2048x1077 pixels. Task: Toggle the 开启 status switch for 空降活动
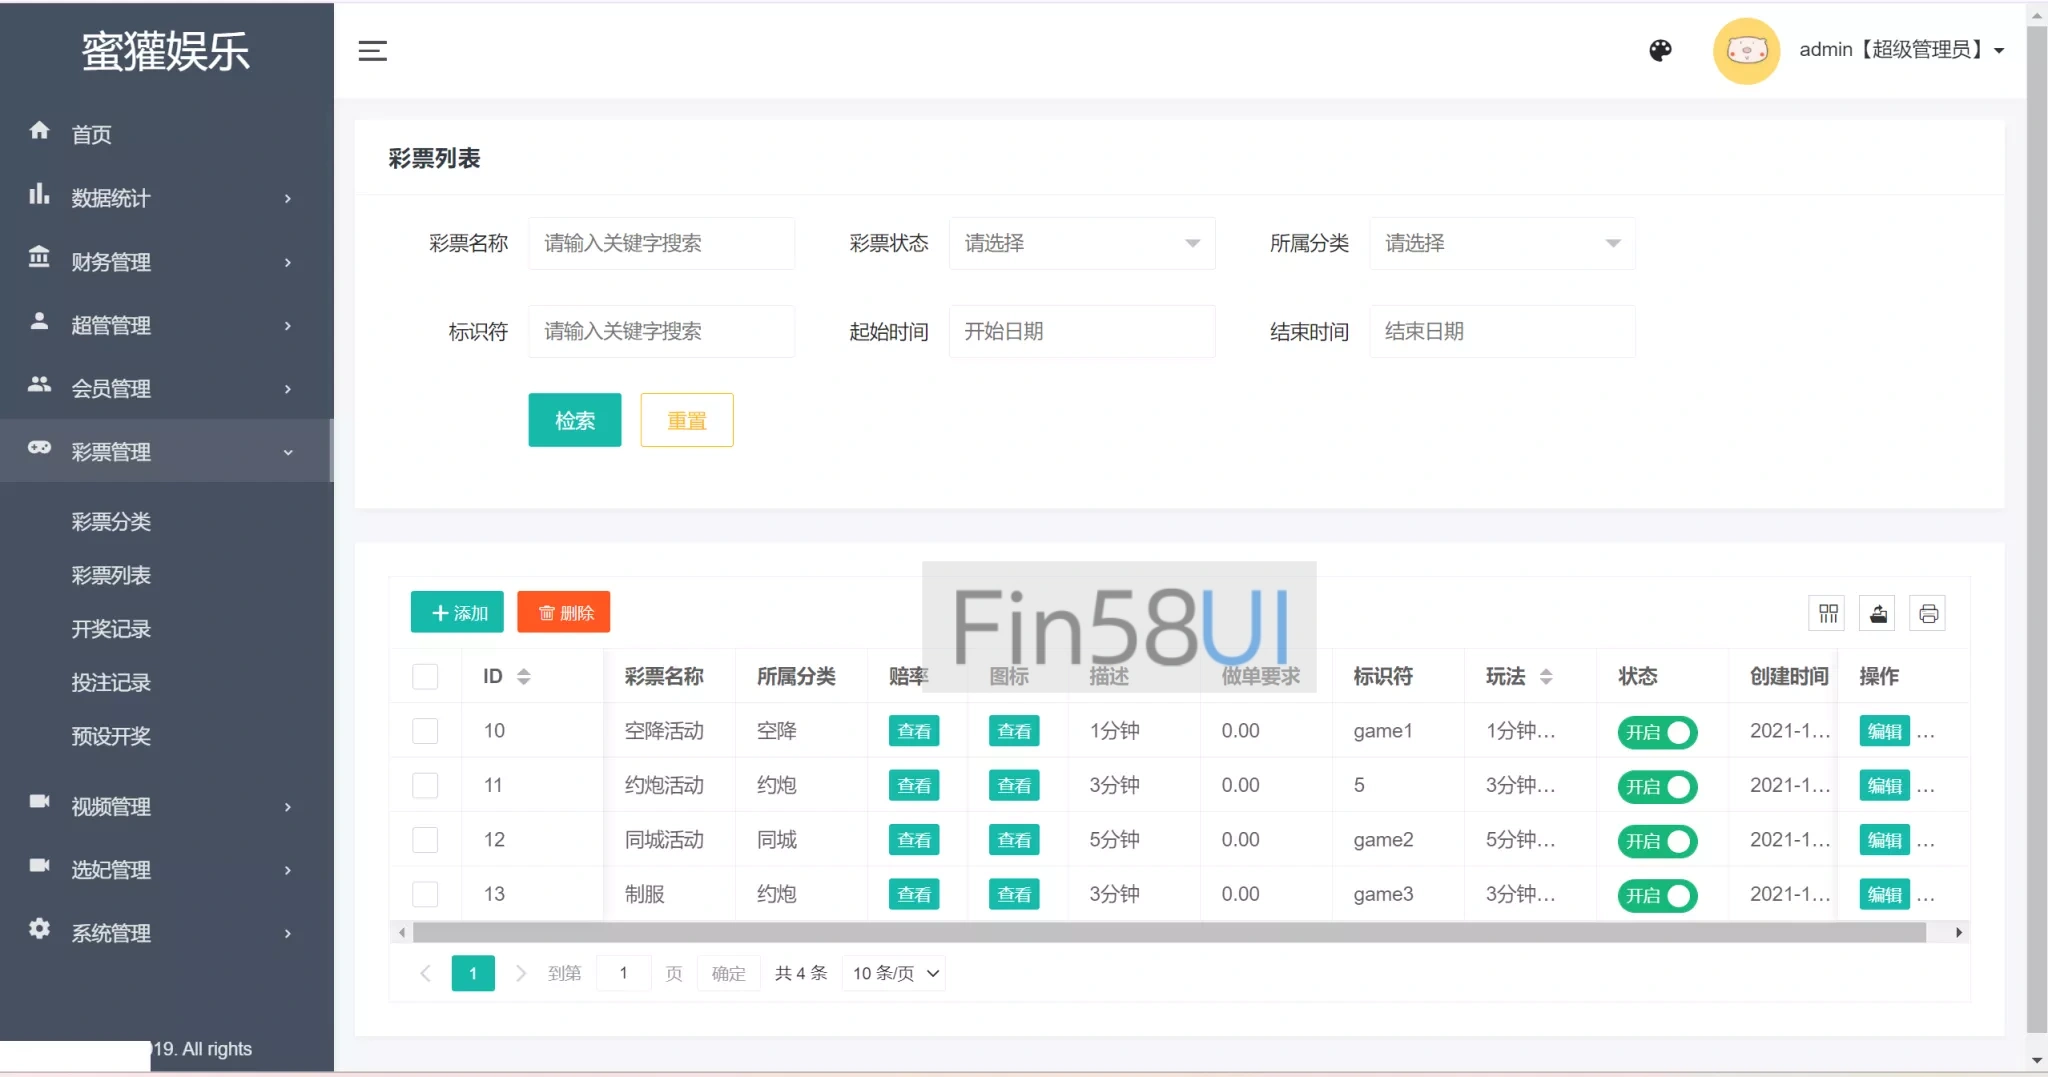coord(1657,732)
